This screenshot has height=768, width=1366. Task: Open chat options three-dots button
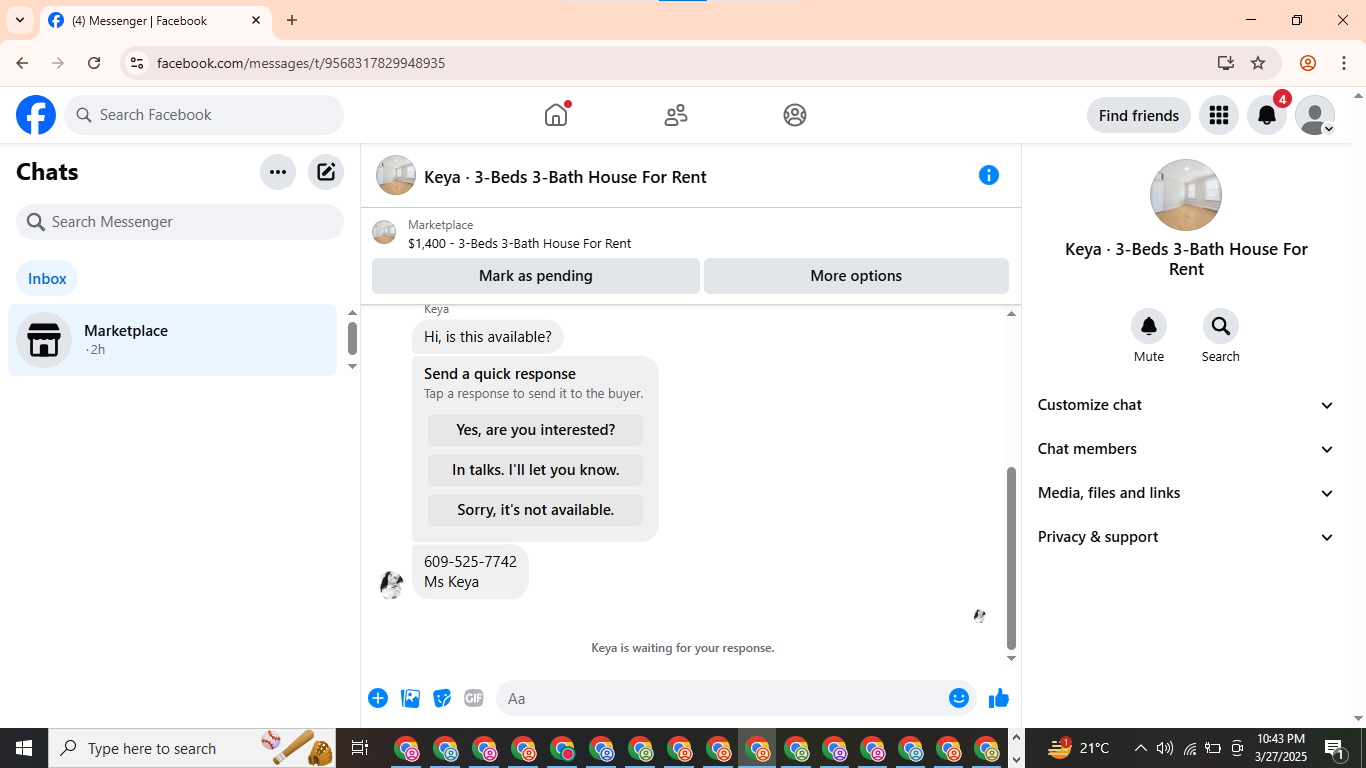click(278, 172)
